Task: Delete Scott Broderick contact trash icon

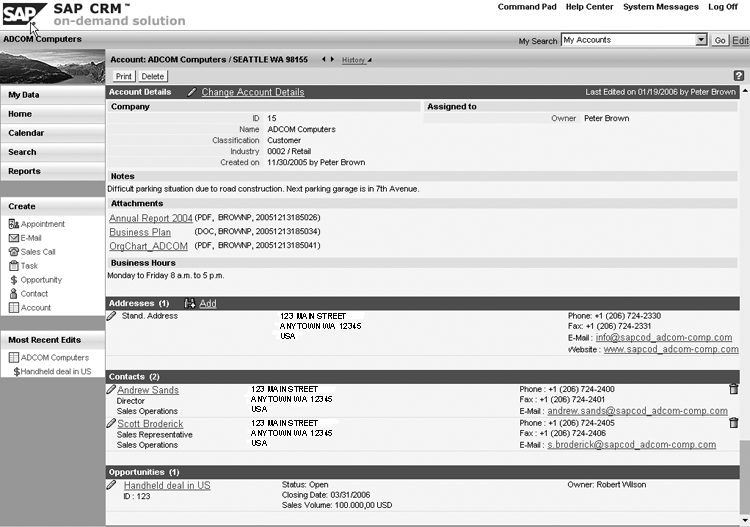Action: pos(733,423)
